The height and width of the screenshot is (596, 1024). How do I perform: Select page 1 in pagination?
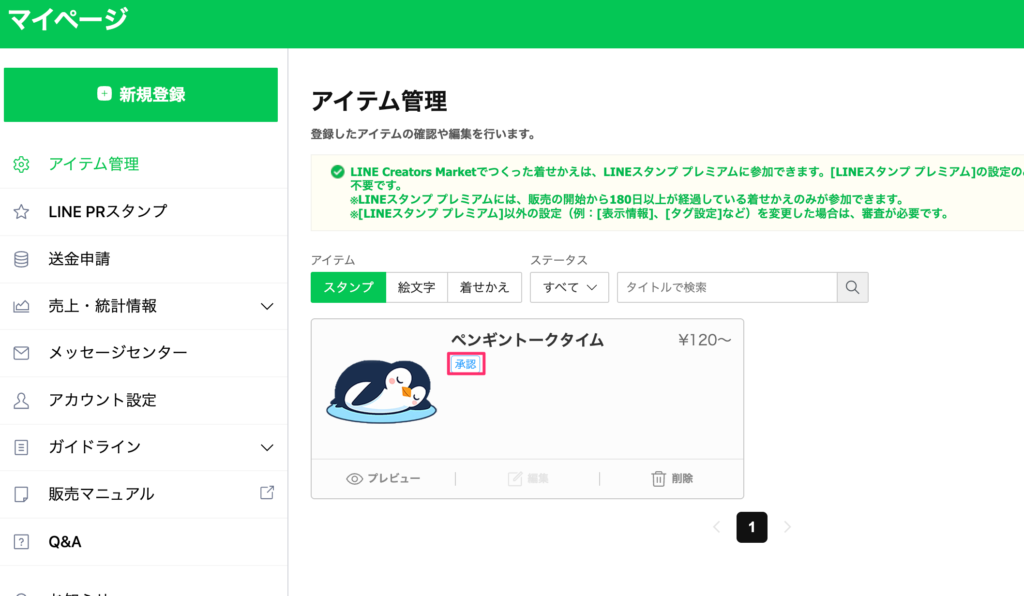coord(752,527)
